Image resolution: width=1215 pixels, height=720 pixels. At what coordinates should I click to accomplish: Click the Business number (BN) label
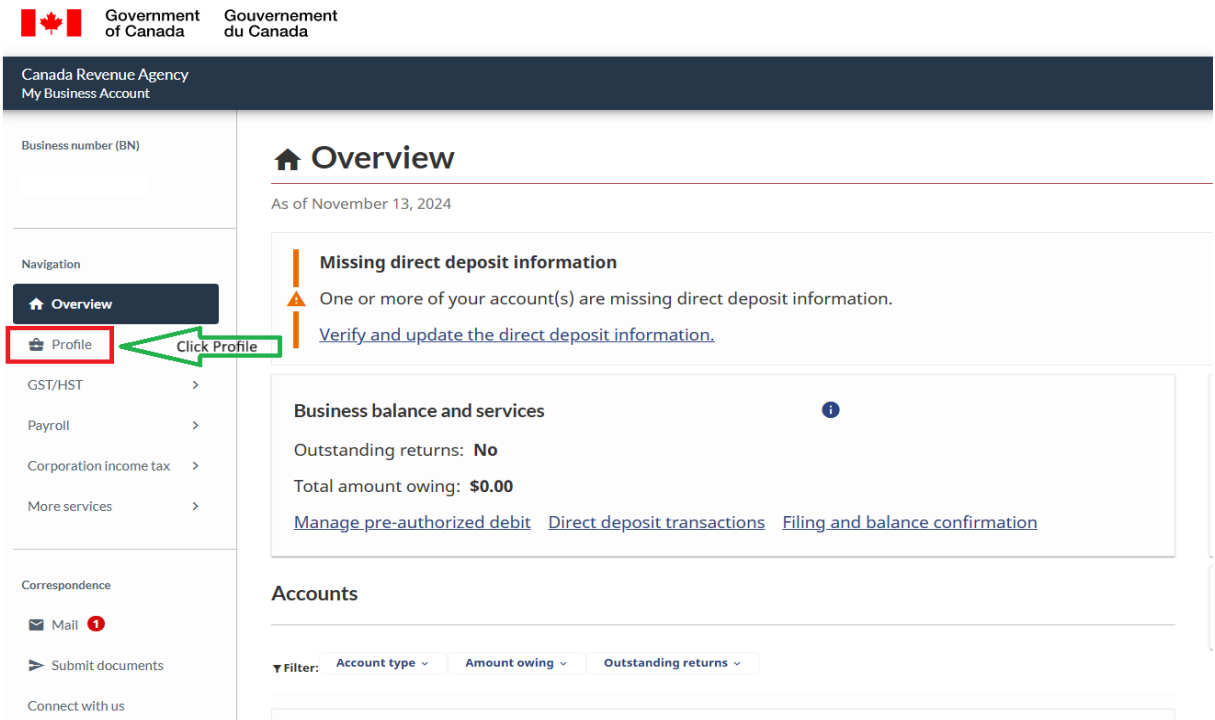81,146
